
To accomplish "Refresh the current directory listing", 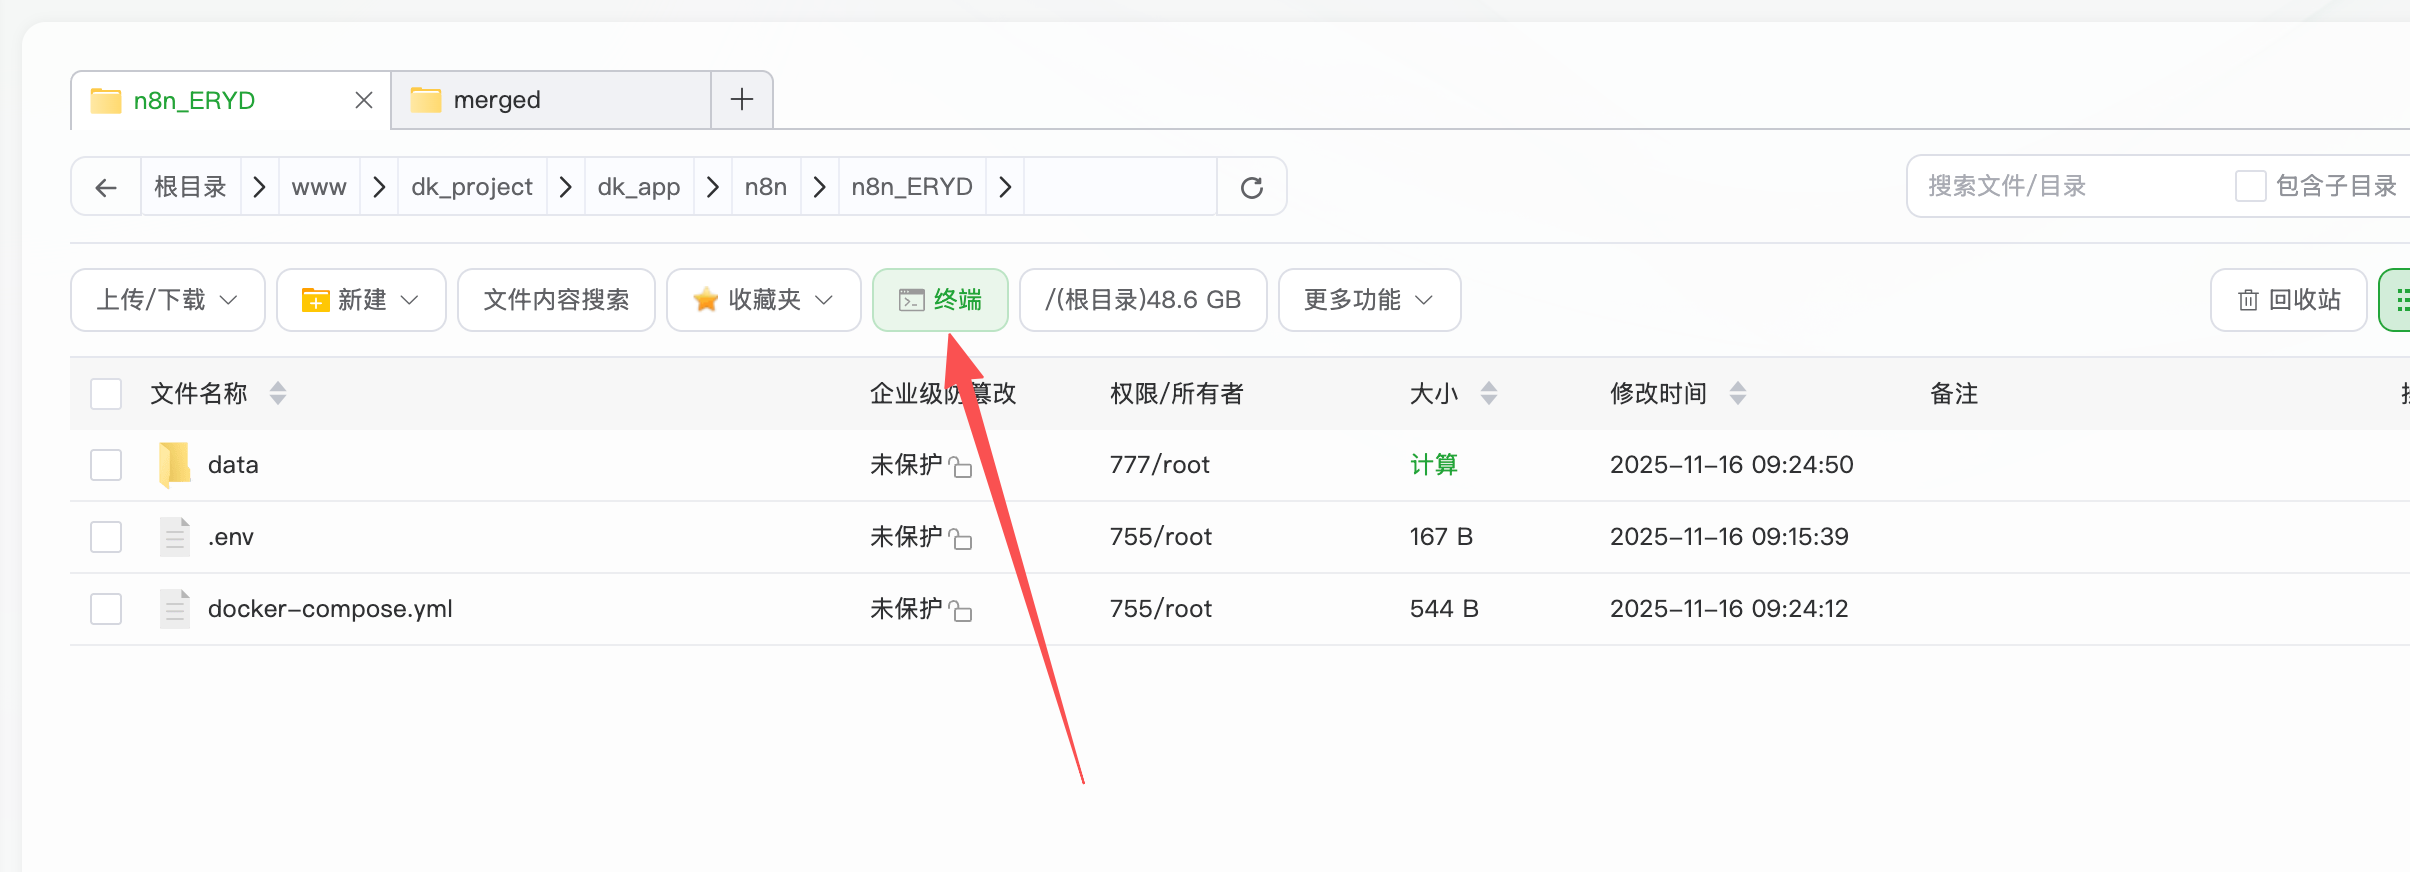I will pyautogui.click(x=1251, y=187).
